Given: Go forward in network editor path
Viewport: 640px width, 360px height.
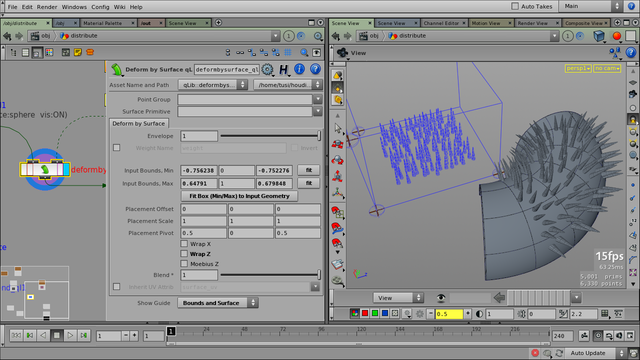Looking at the screenshot, I should (19, 36).
